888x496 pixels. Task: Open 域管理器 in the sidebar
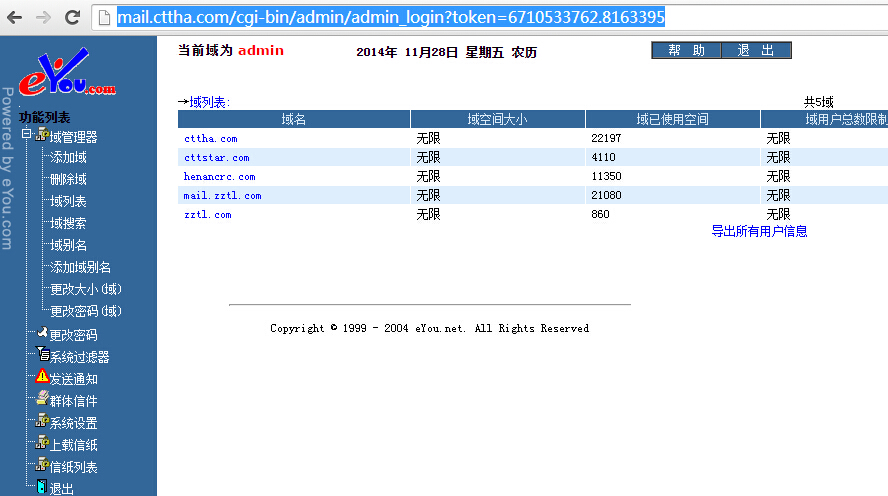(x=73, y=137)
